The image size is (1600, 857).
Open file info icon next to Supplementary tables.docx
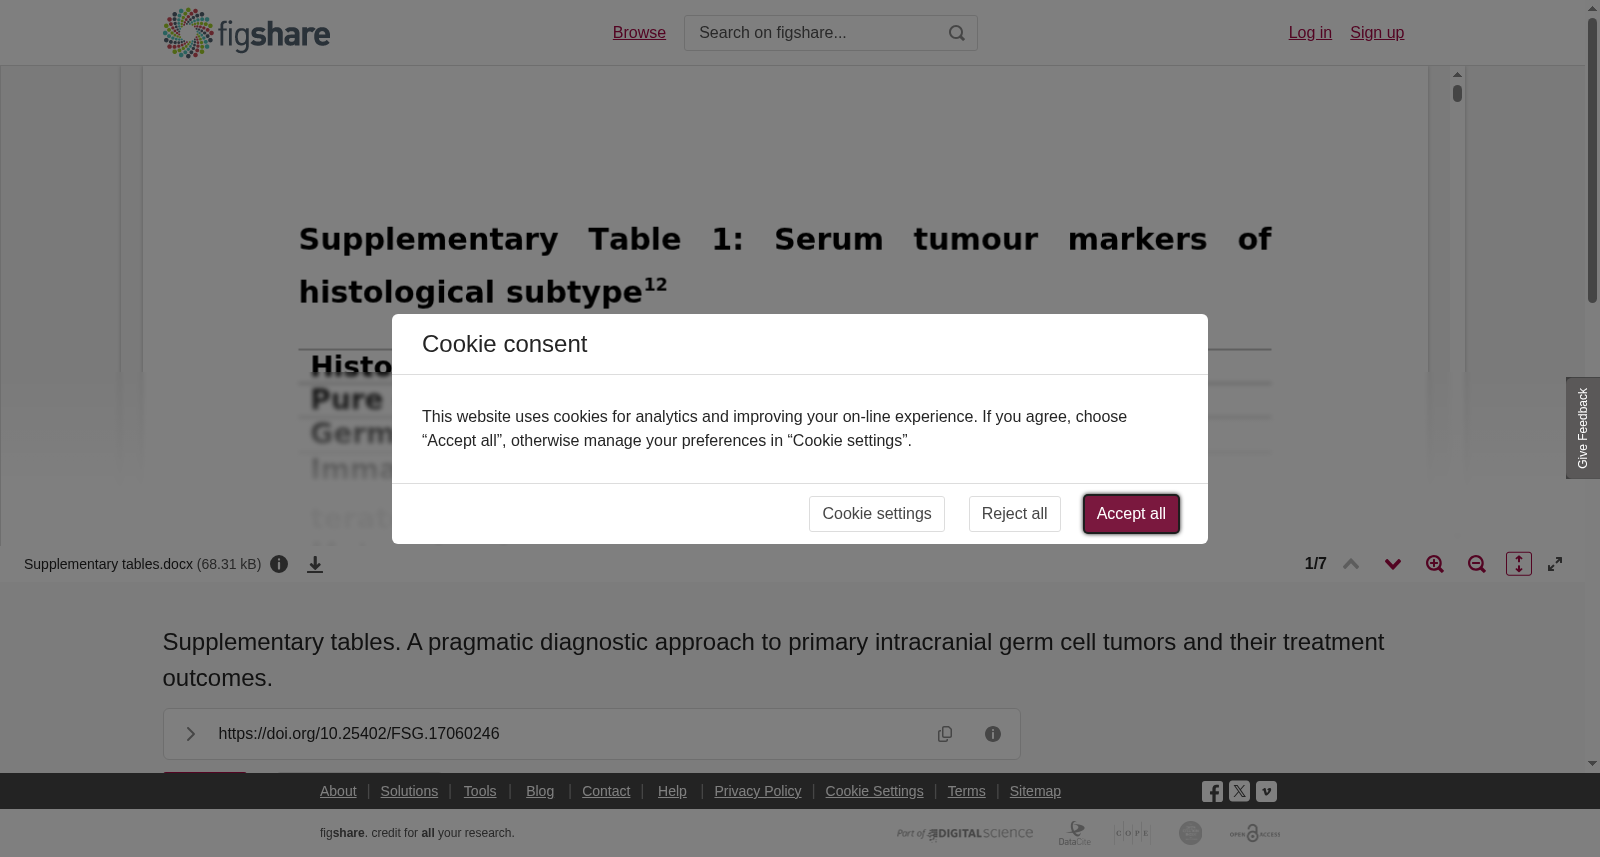279,564
